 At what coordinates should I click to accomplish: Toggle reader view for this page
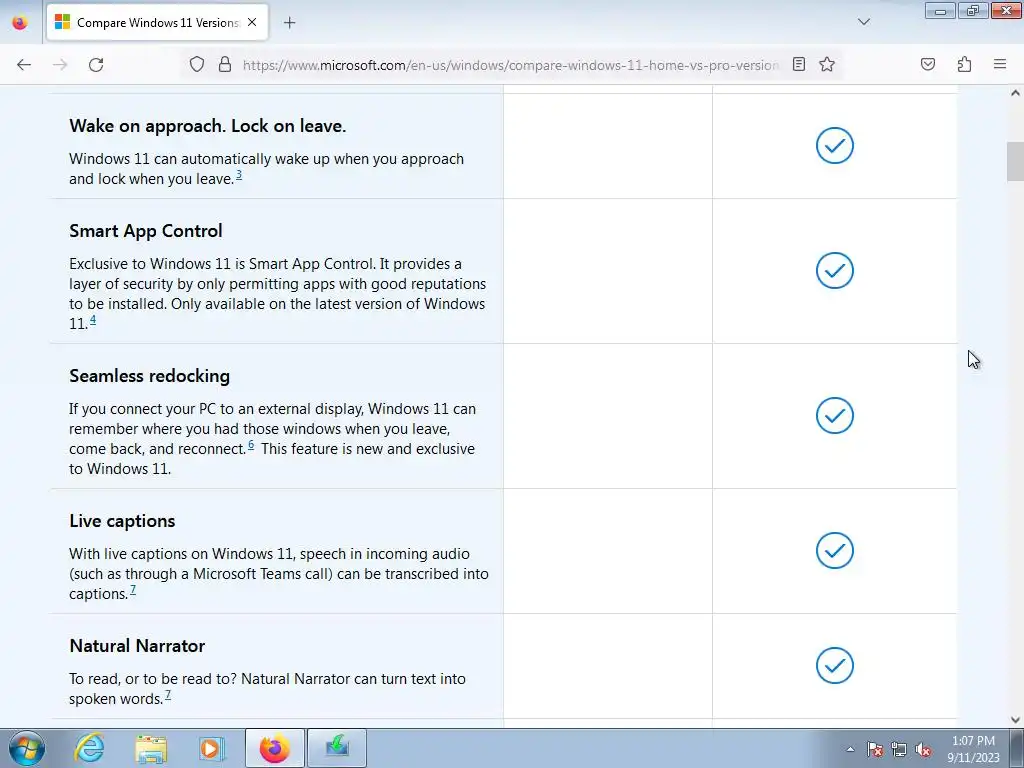(x=799, y=64)
